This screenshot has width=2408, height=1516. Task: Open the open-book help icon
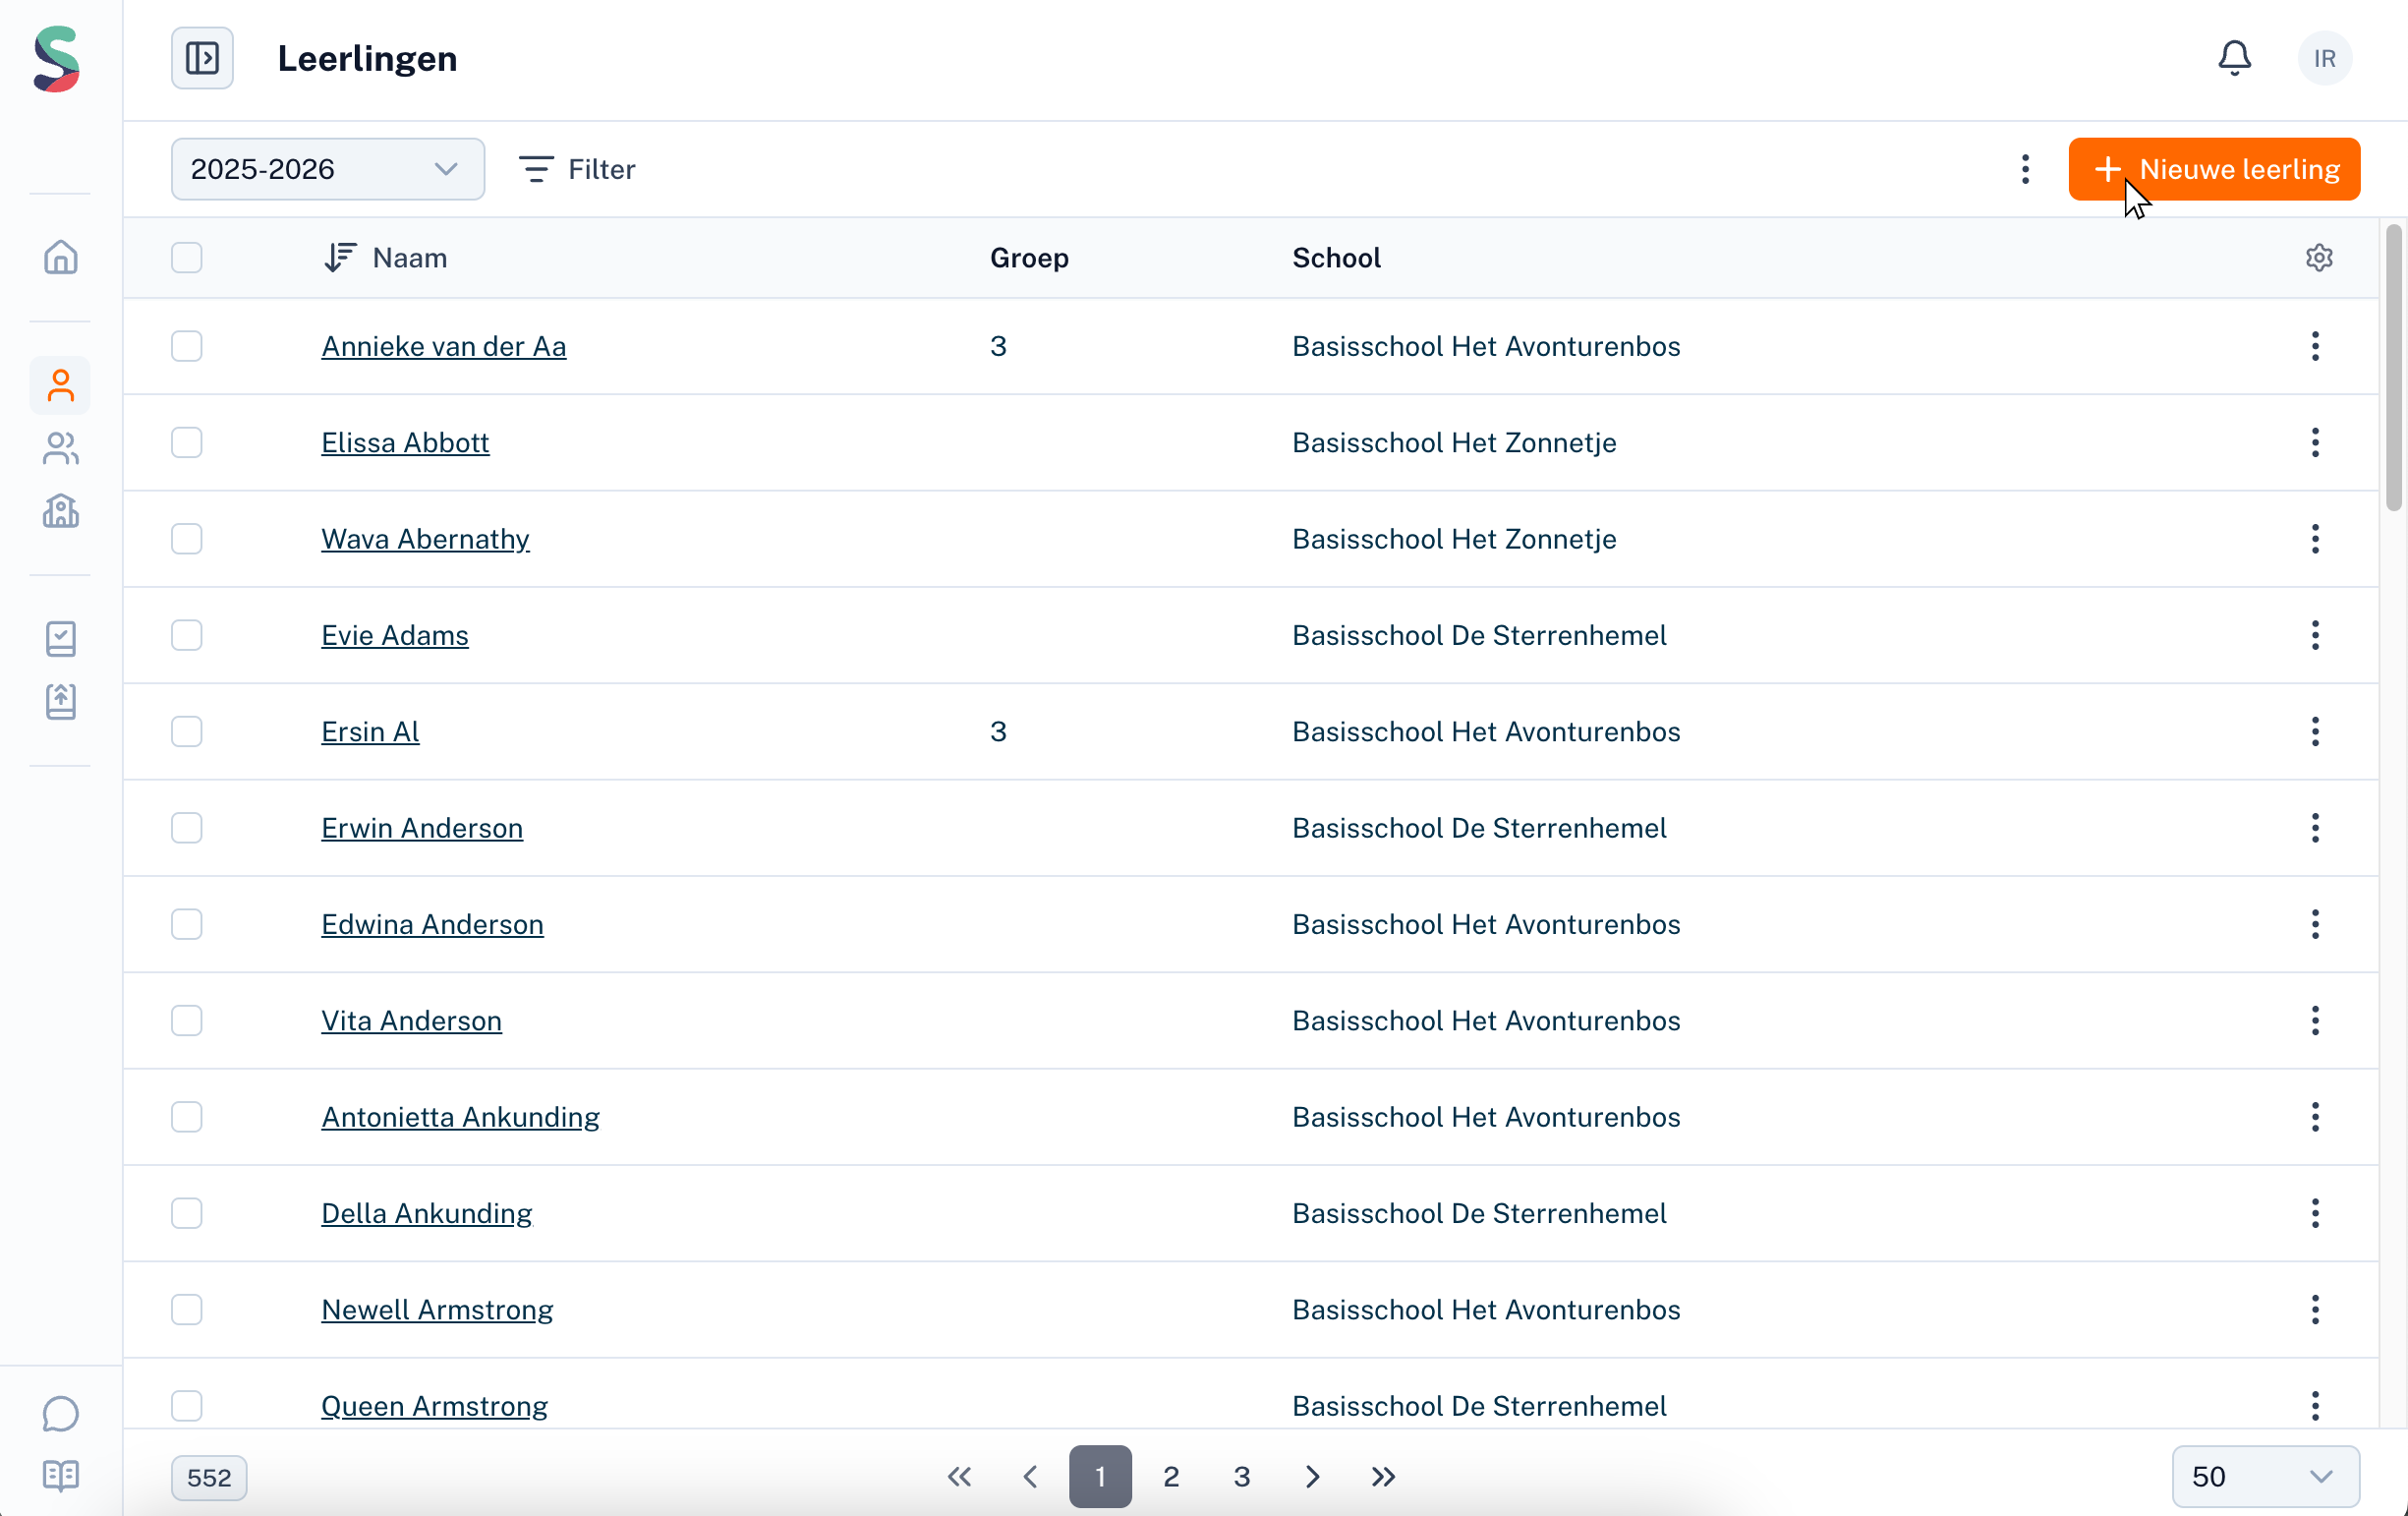point(60,1476)
